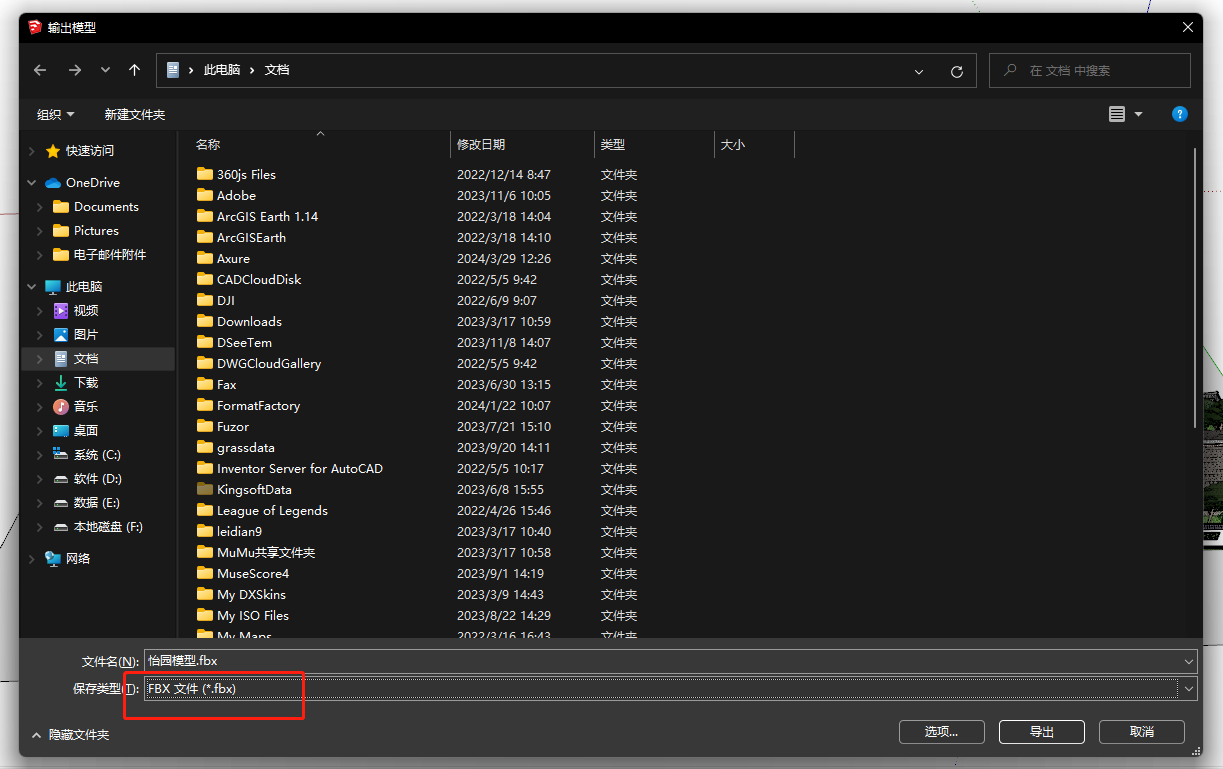Open the 选项... settings button
Screen dimensions: 1223x769
pos(941,732)
